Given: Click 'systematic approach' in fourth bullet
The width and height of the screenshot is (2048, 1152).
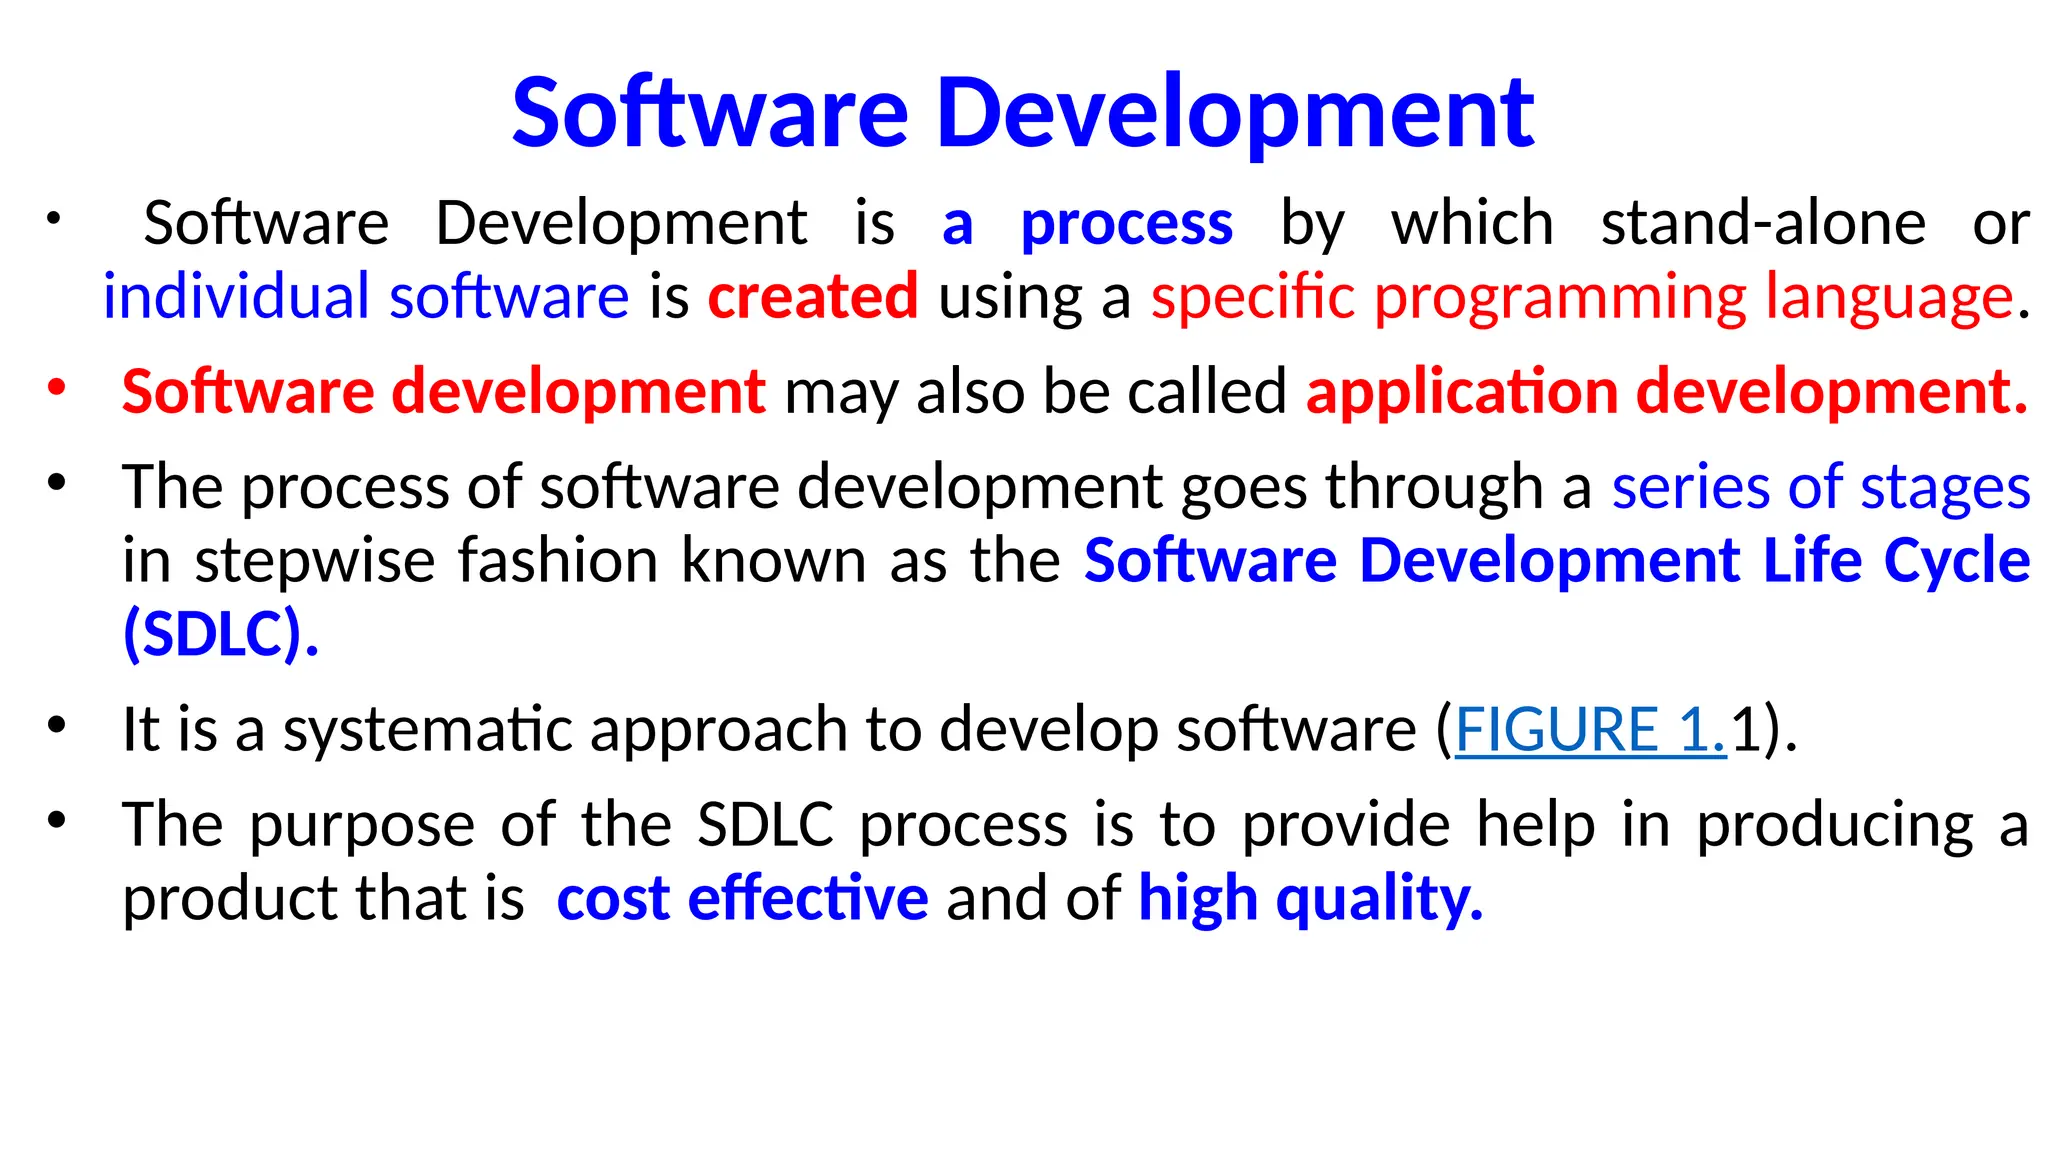Looking at the screenshot, I should (565, 729).
